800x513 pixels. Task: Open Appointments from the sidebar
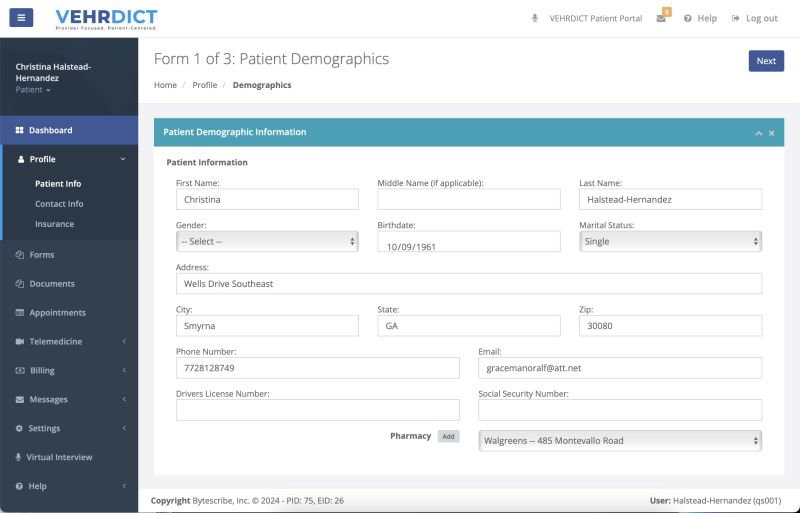pyautogui.click(x=57, y=313)
